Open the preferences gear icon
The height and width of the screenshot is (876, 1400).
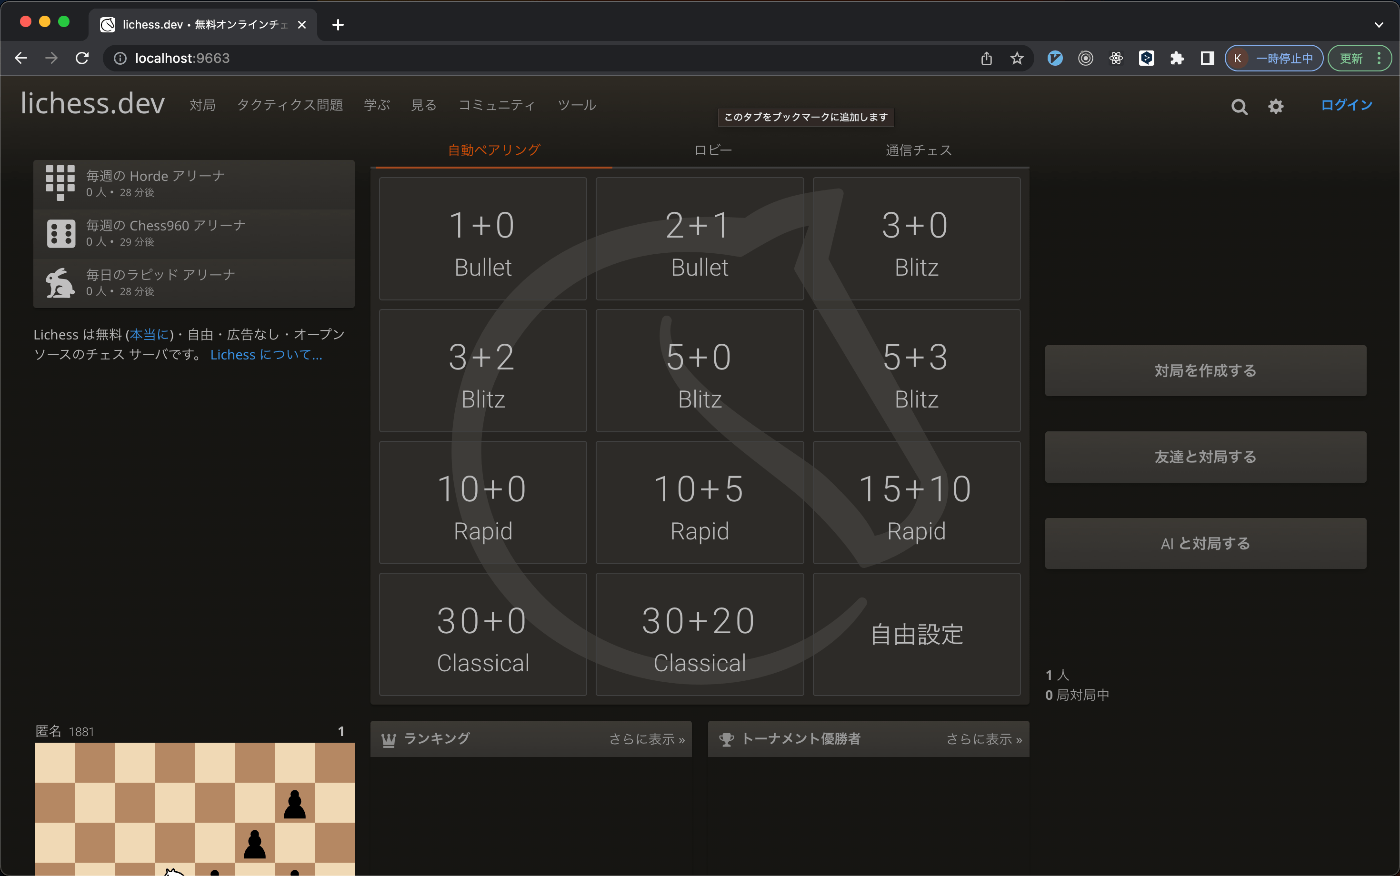coord(1276,106)
